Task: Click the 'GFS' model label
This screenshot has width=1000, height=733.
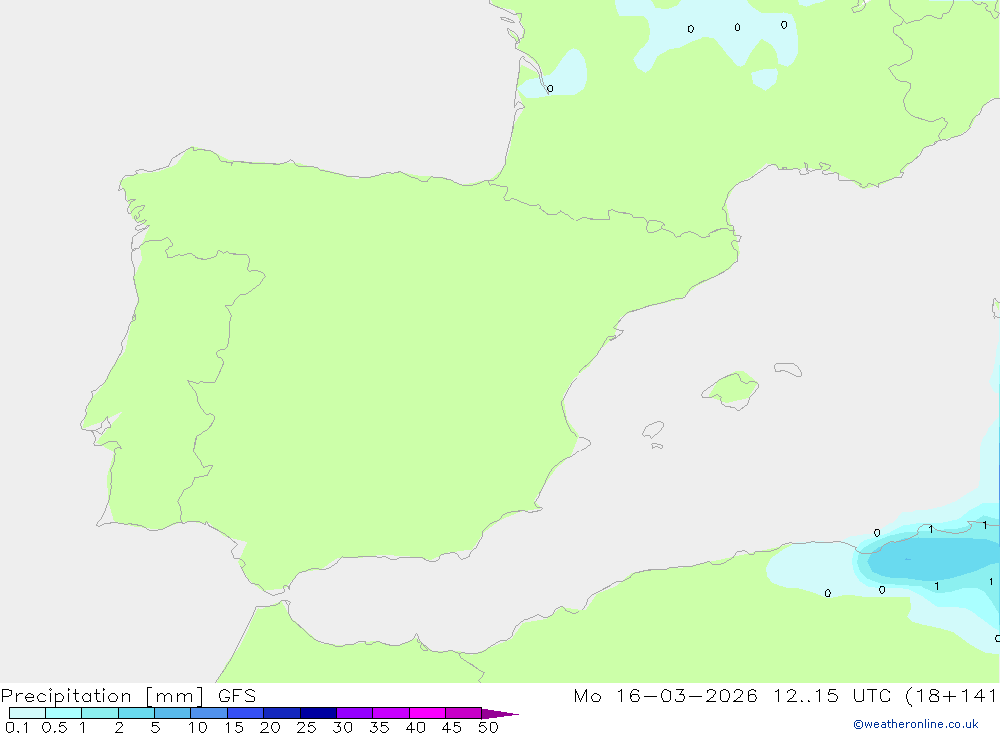Action: tap(237, 695)
